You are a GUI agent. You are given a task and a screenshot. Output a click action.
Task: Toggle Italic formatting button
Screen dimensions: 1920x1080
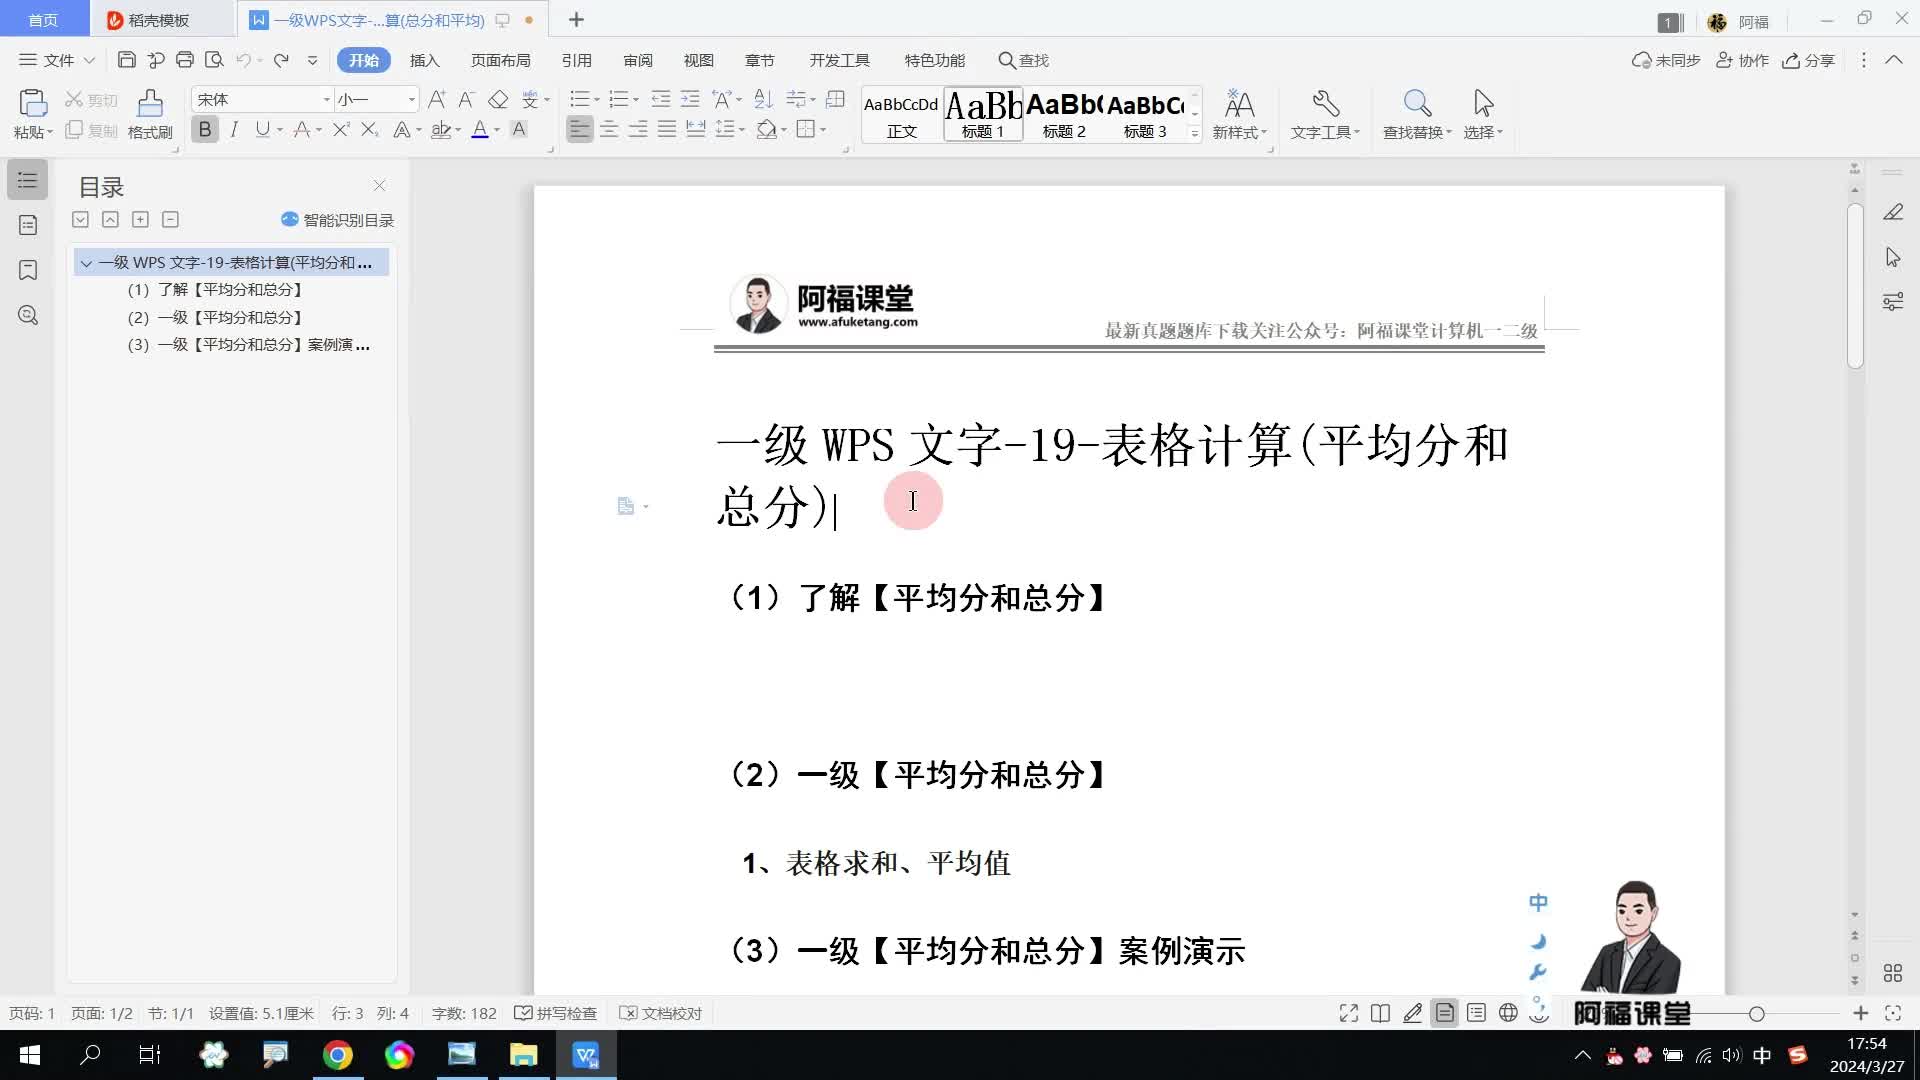[234, 129]
